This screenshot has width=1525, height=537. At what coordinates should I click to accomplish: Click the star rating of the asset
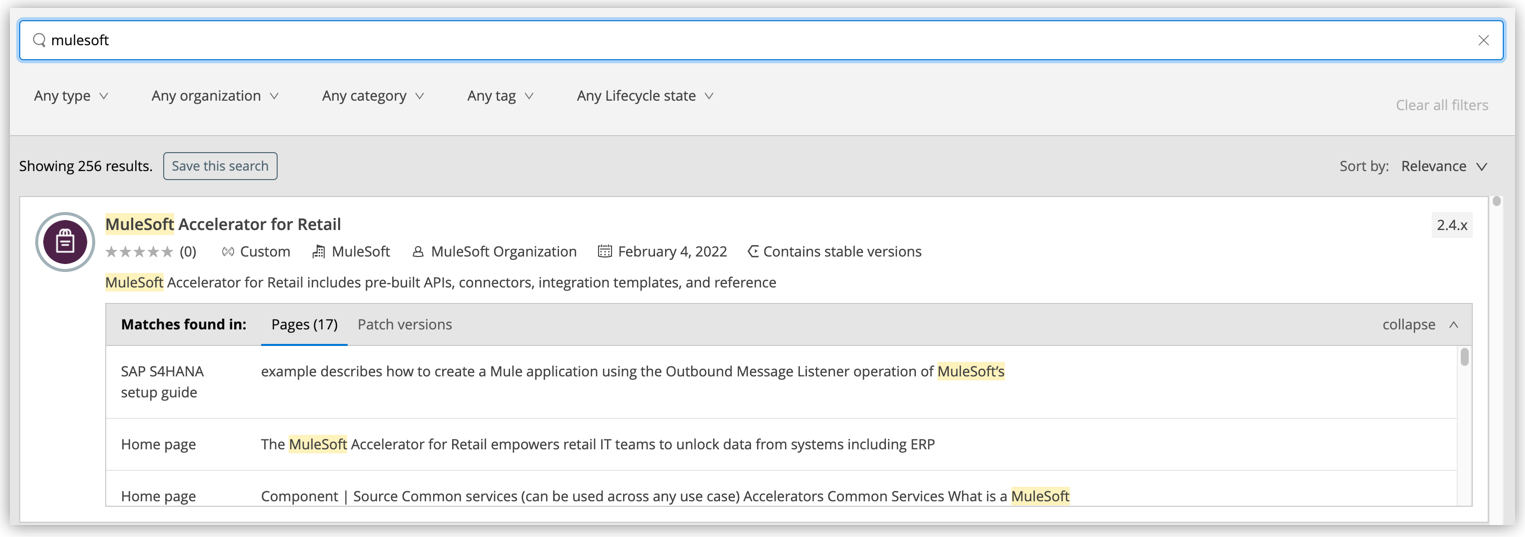pyautogui.click(x=139, y=252)
